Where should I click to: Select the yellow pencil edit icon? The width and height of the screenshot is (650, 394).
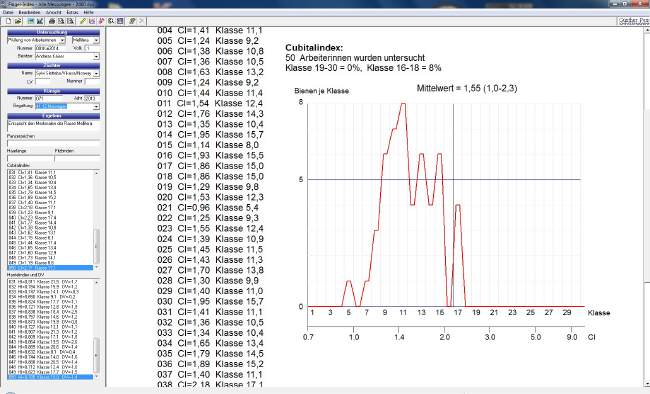(x=83, y=21)
